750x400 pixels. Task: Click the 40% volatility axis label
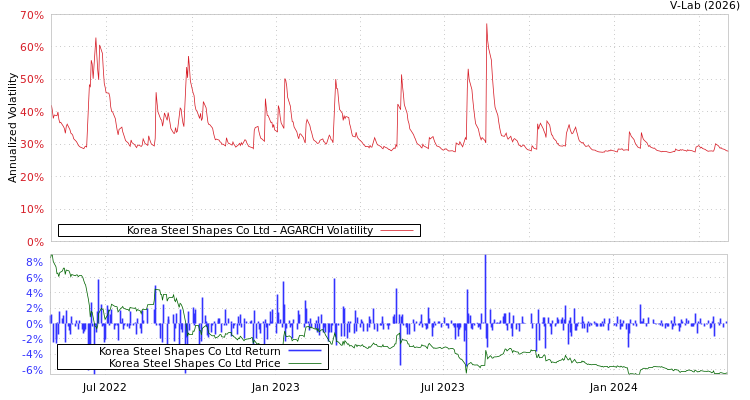point(32,113)
